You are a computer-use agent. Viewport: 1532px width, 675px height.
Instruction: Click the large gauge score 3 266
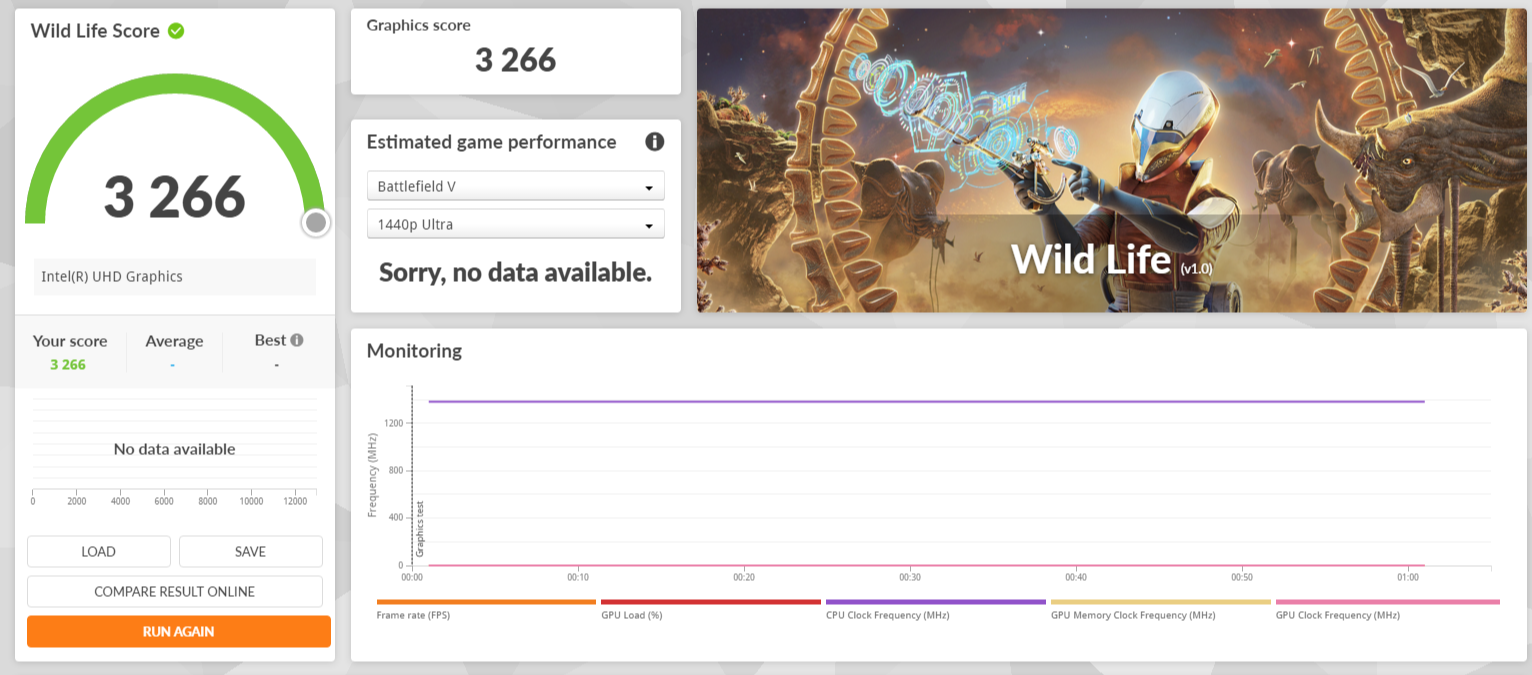click(x=175, y=196)
